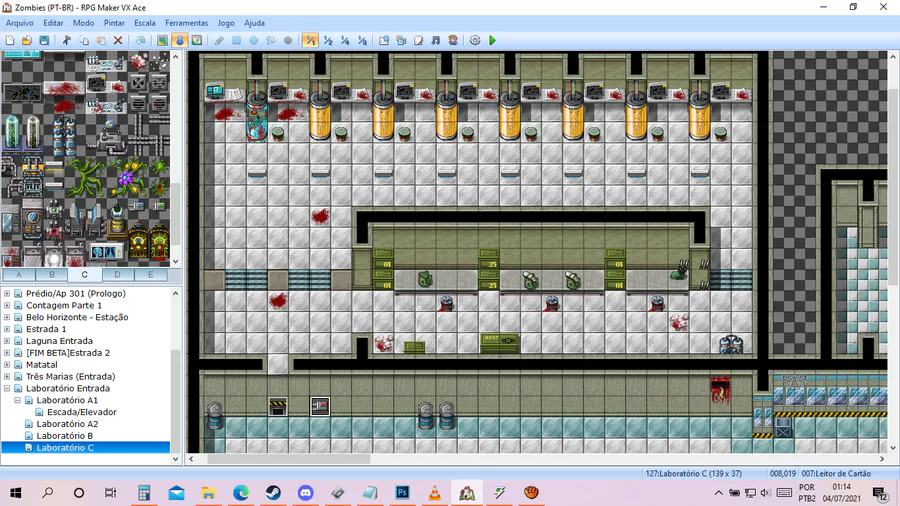The width and height of the screenshot is (900, 506).
Task: Expand the Três Marias (Entrada) node
Action: (7, 376)
